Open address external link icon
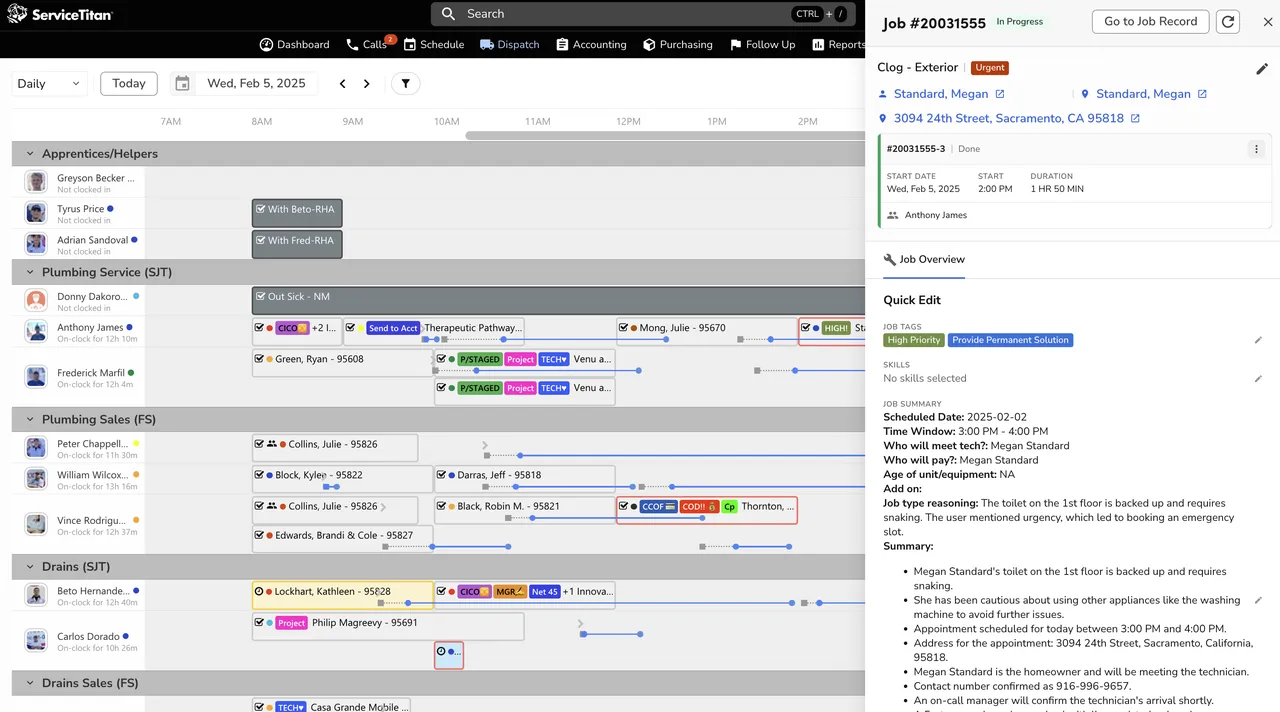This screenshot has width=1280, height=712. [x=1135, y=118]
